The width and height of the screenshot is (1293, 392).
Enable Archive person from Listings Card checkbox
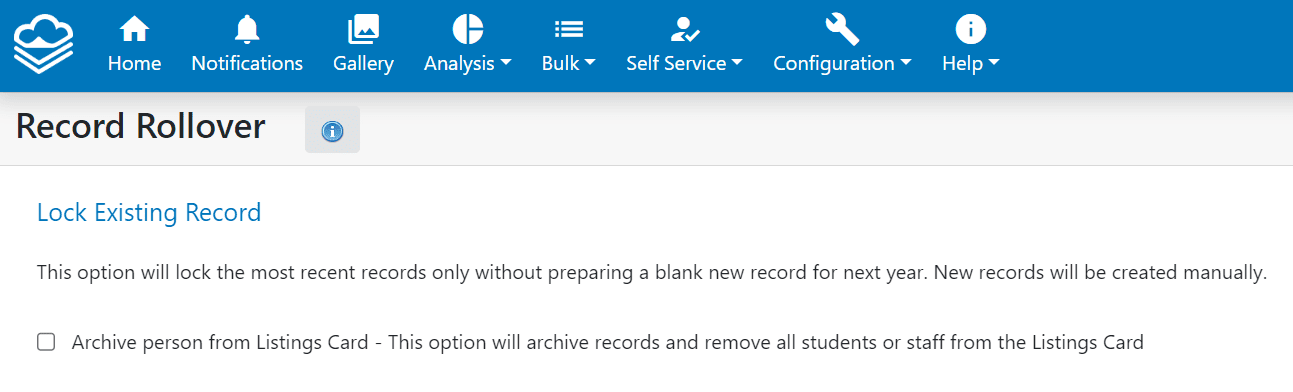point(46,342)
